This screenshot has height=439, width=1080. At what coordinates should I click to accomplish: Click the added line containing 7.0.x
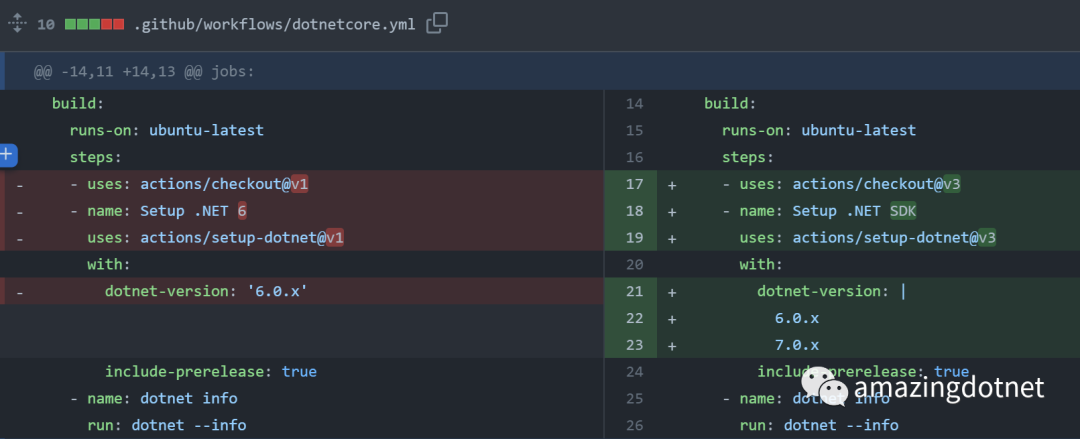(796, 345)
